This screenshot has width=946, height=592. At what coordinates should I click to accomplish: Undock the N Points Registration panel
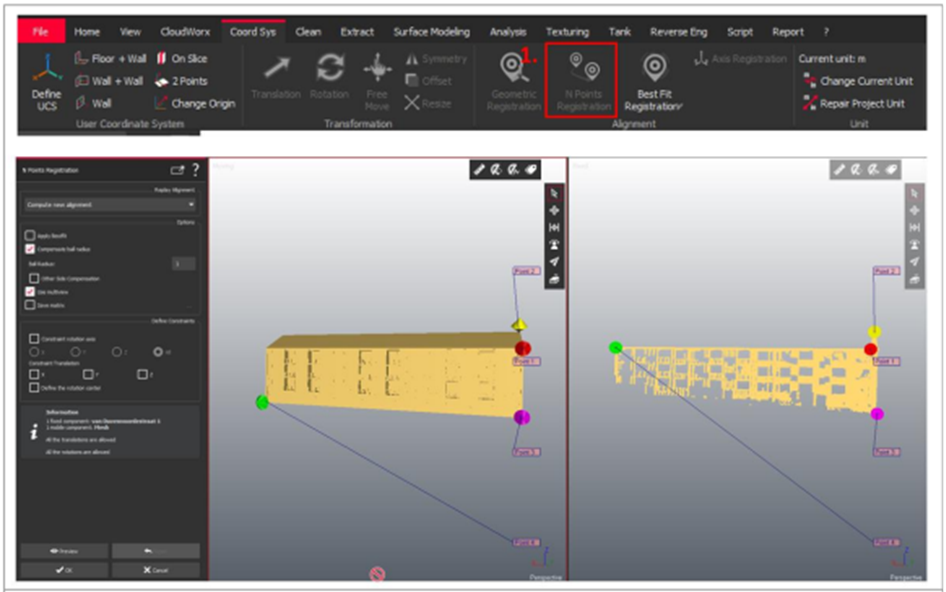(x=177, y=170)
